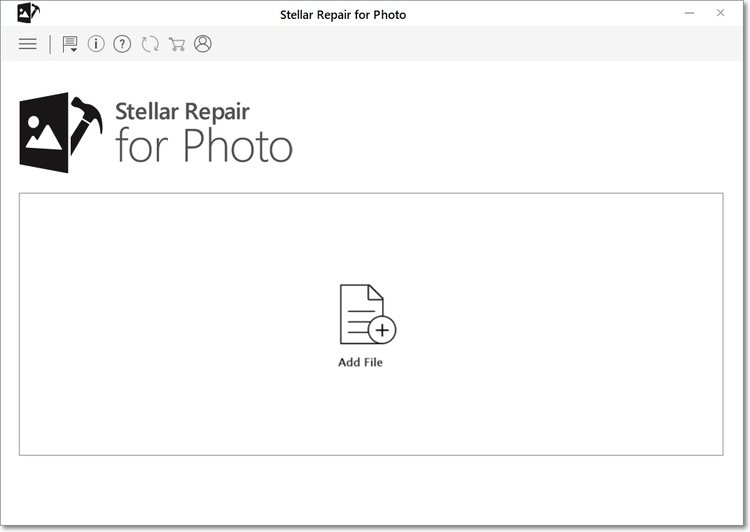Click the flag-shaped language icon
The height and width of the screenshot is (532, 750).
pos(70,44)
